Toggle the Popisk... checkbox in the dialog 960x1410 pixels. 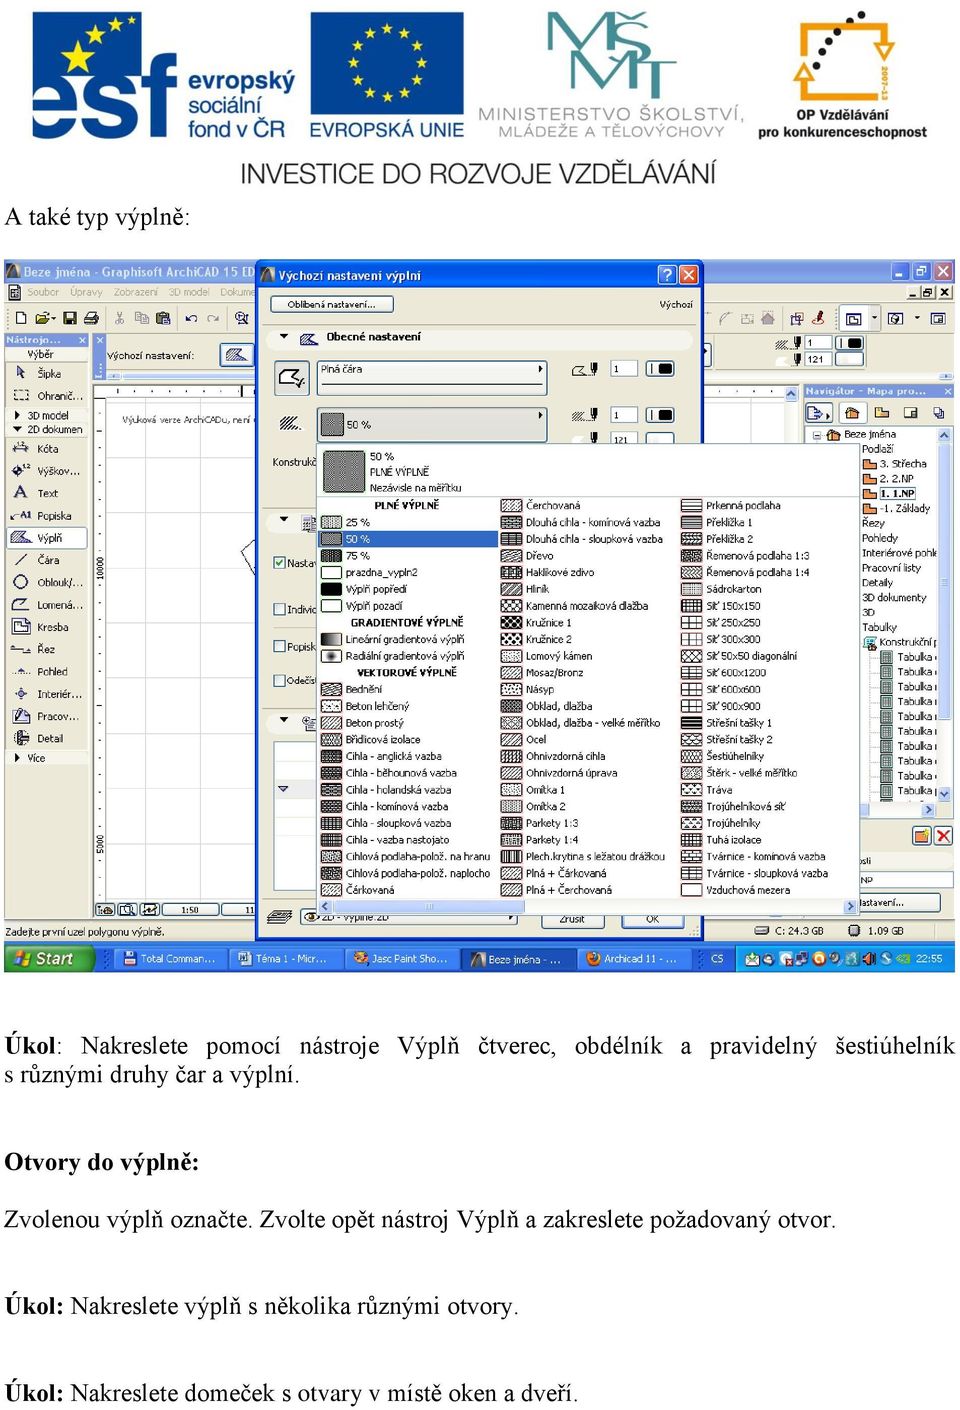pos(280,646)
